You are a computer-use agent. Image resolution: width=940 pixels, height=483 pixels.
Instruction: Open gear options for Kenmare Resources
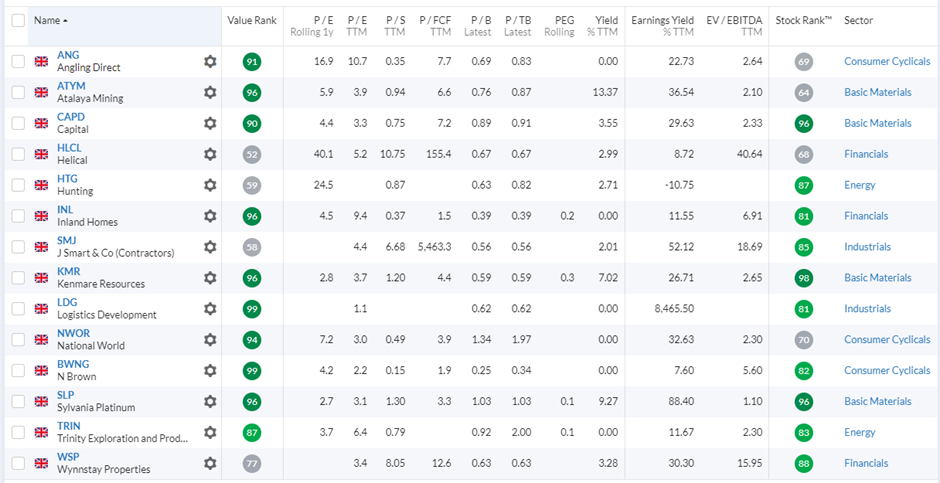(x=210, y=278)
